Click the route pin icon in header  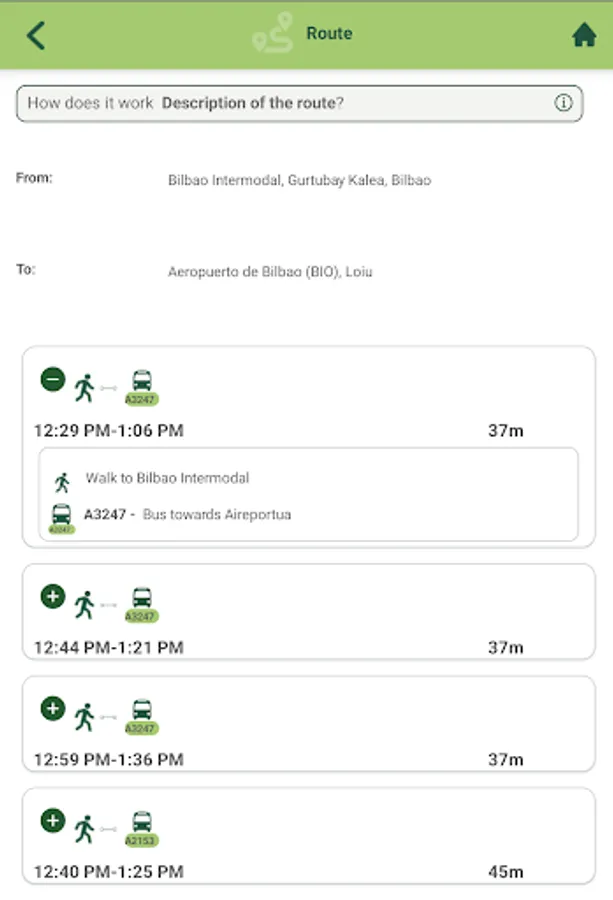coord(271,34)
